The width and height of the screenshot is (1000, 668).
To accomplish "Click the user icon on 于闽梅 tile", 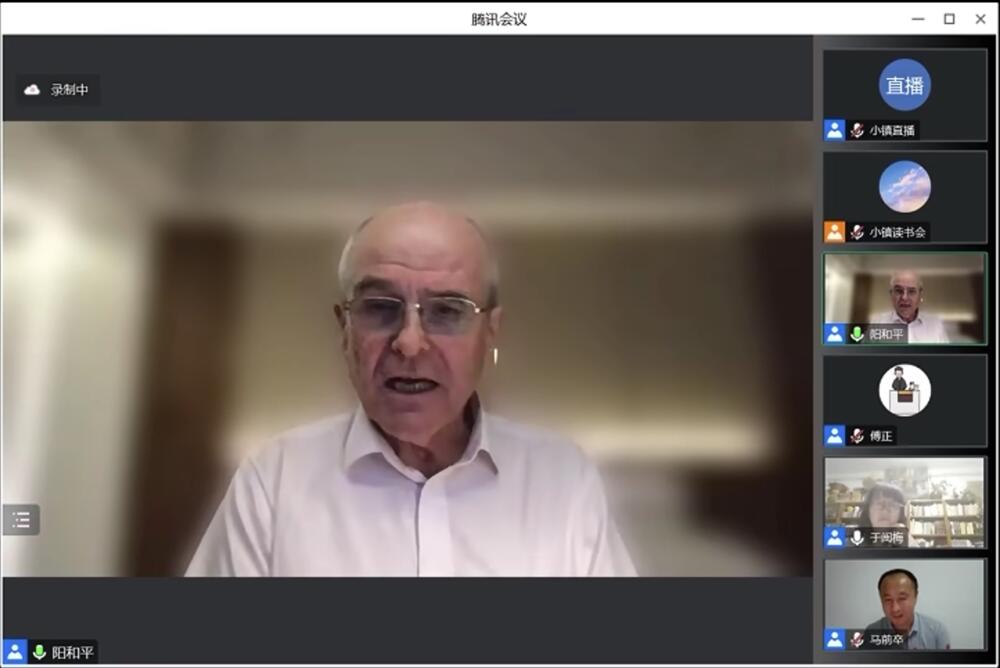I will point(834,538).
